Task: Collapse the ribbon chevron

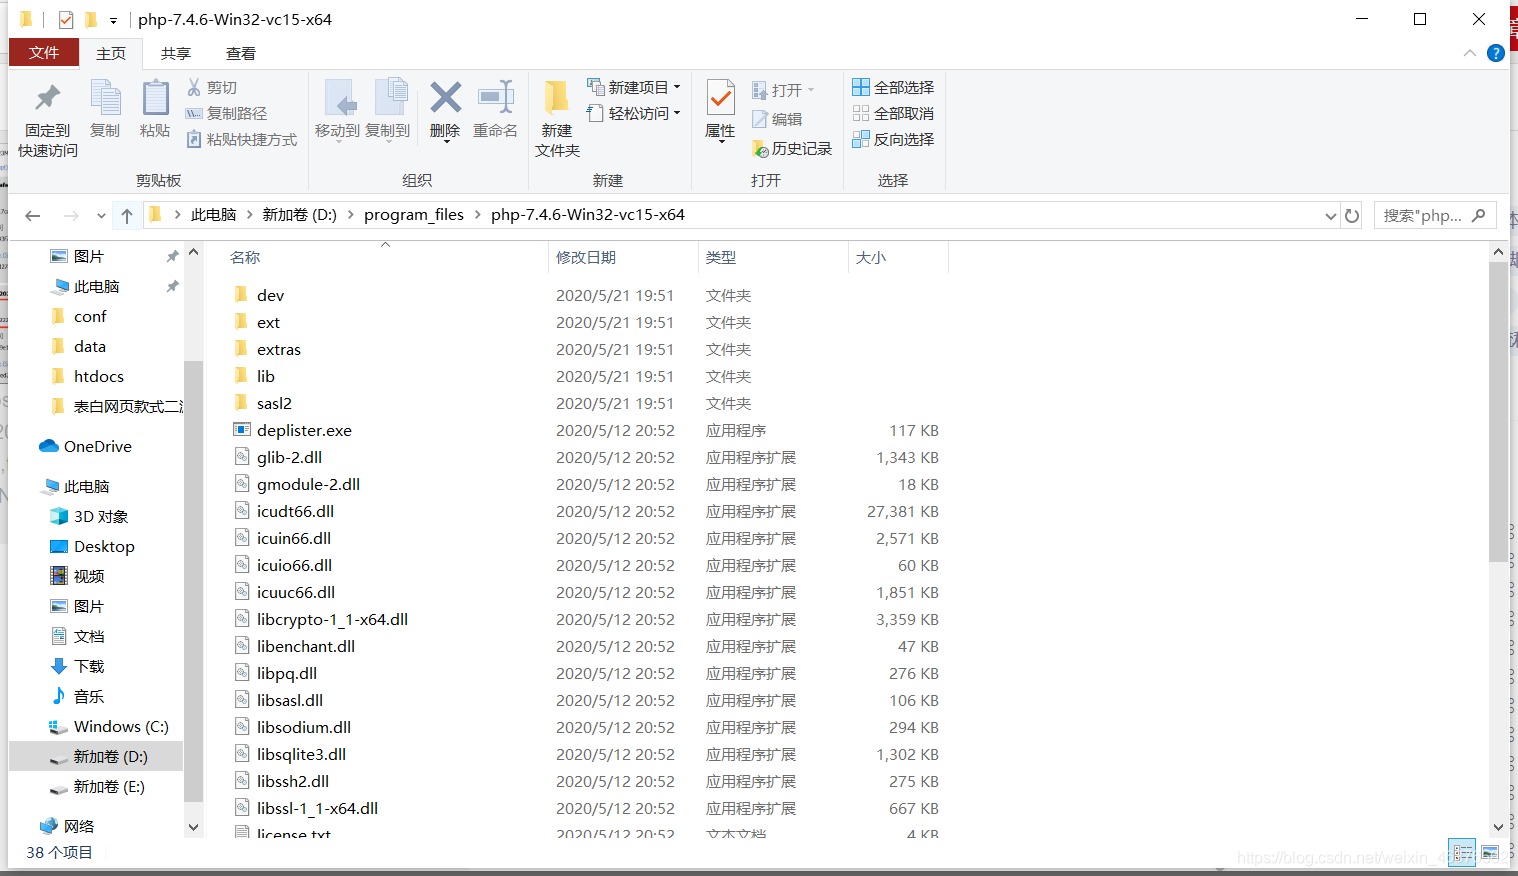Action: 1469,53
